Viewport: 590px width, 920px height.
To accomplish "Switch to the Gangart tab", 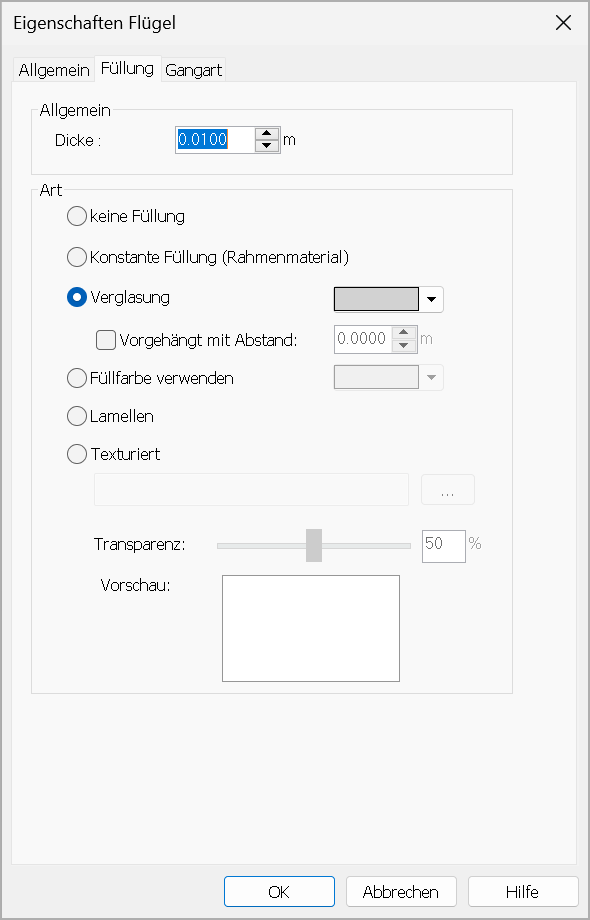I will [194, 70].
